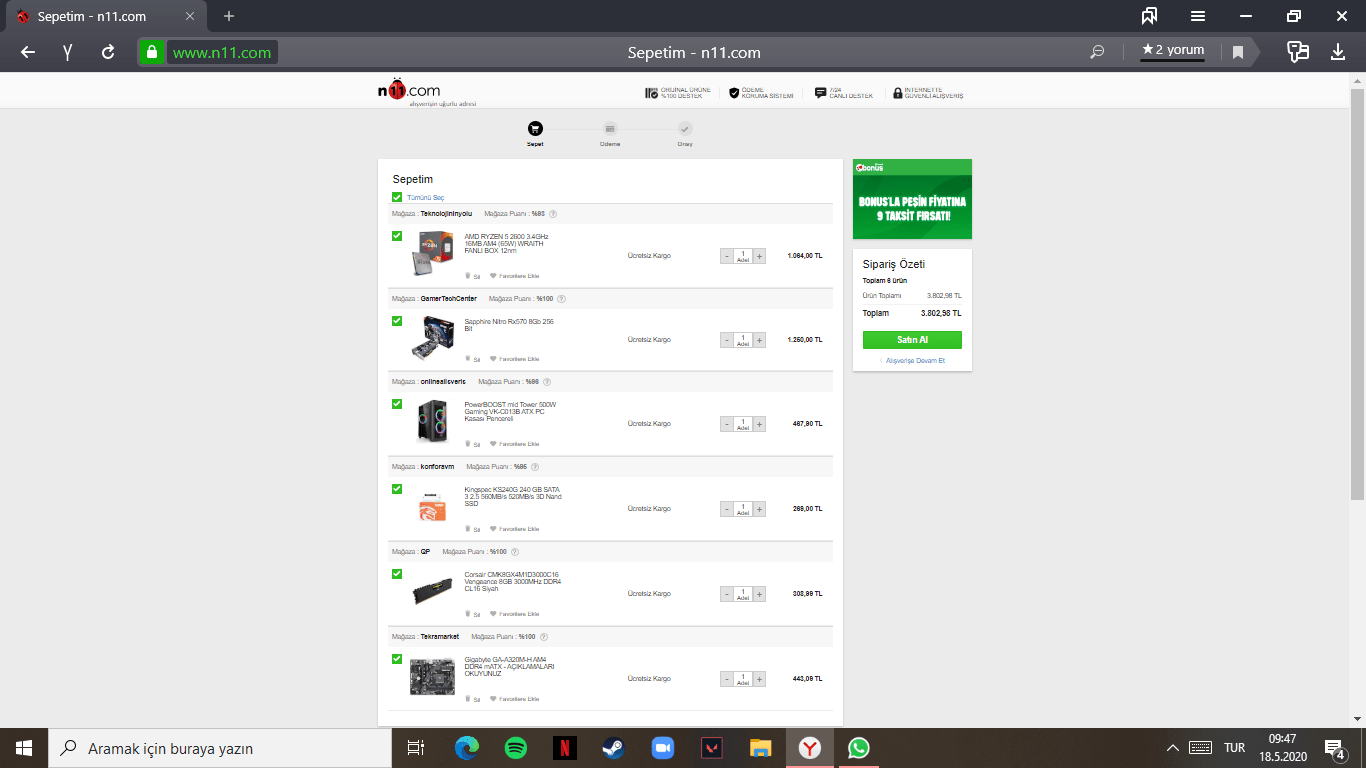The width and height of the screenshot is (1366, 768).
Task: Open the GamerTechCenter store link
Action: pos(449,299)
